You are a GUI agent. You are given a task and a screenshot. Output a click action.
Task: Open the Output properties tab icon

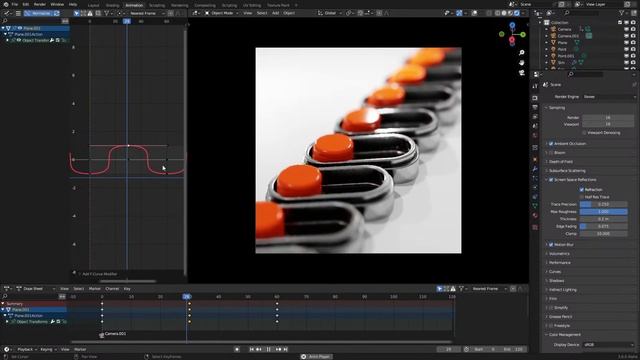pos(535,107)
